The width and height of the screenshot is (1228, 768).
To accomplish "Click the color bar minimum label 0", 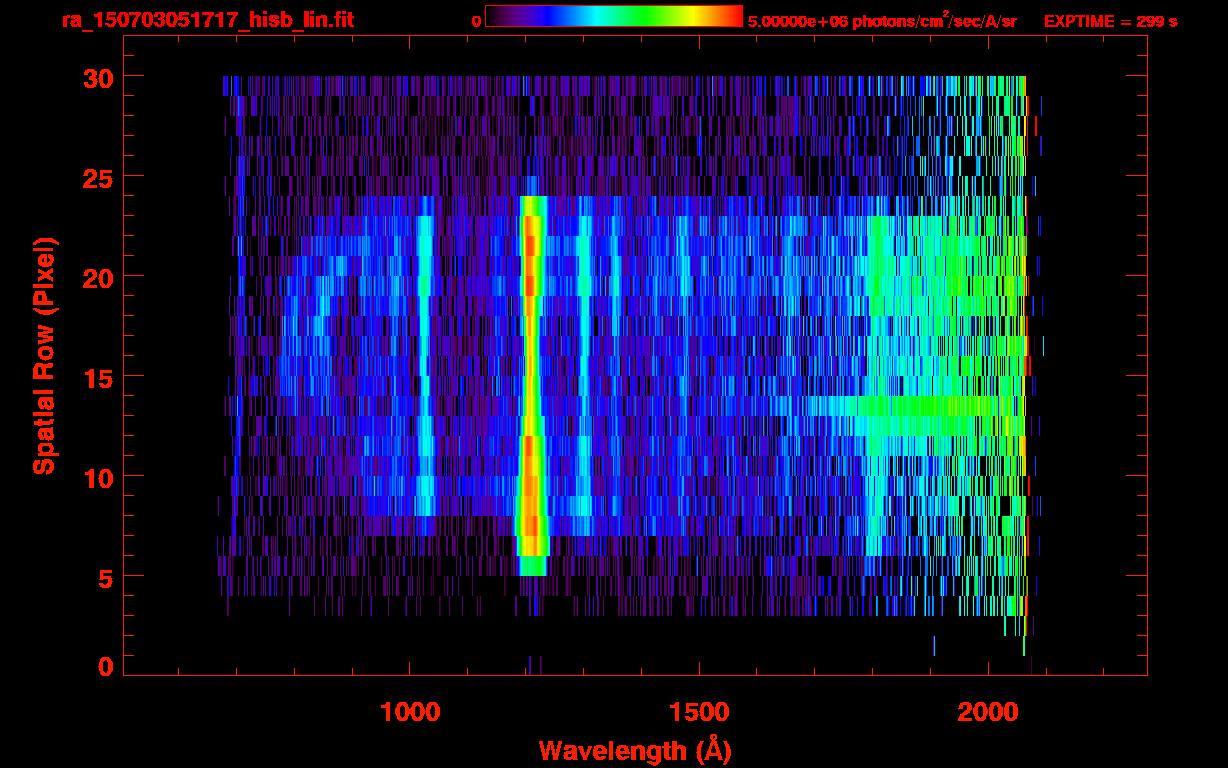I will (476, 21).
